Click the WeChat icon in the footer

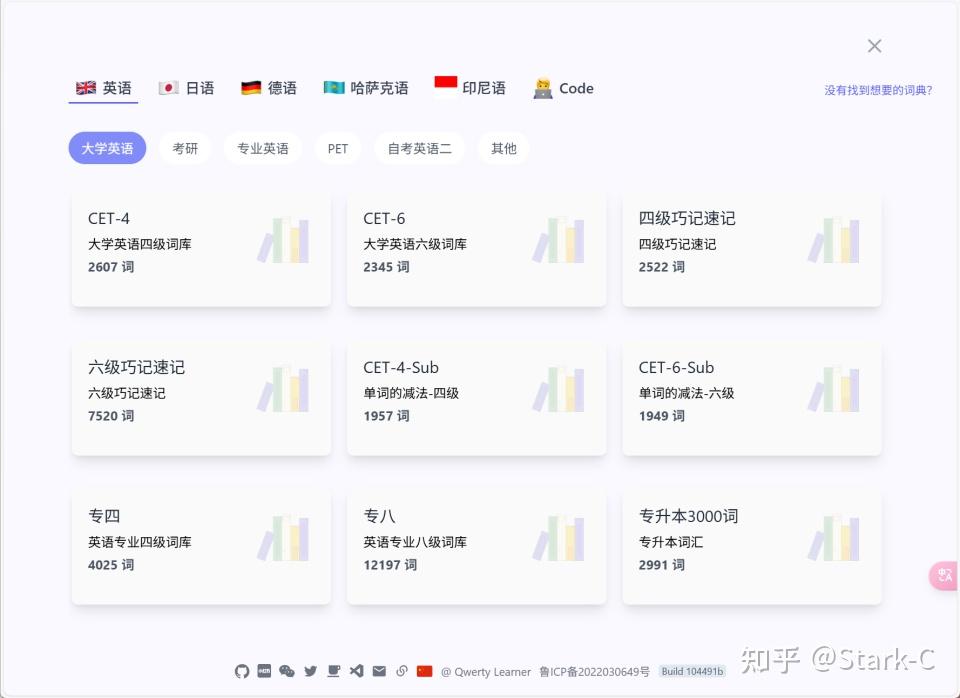tap(287, 671)
